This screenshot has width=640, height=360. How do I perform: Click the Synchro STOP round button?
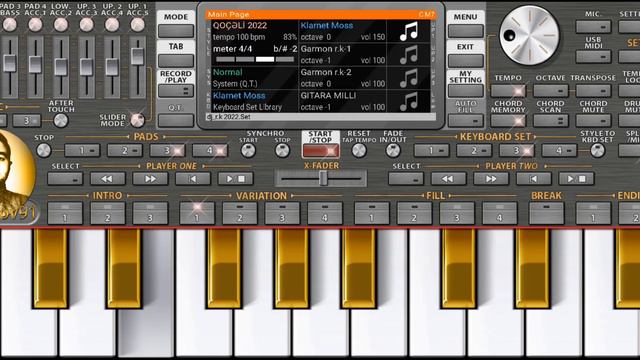click(282, 151)
